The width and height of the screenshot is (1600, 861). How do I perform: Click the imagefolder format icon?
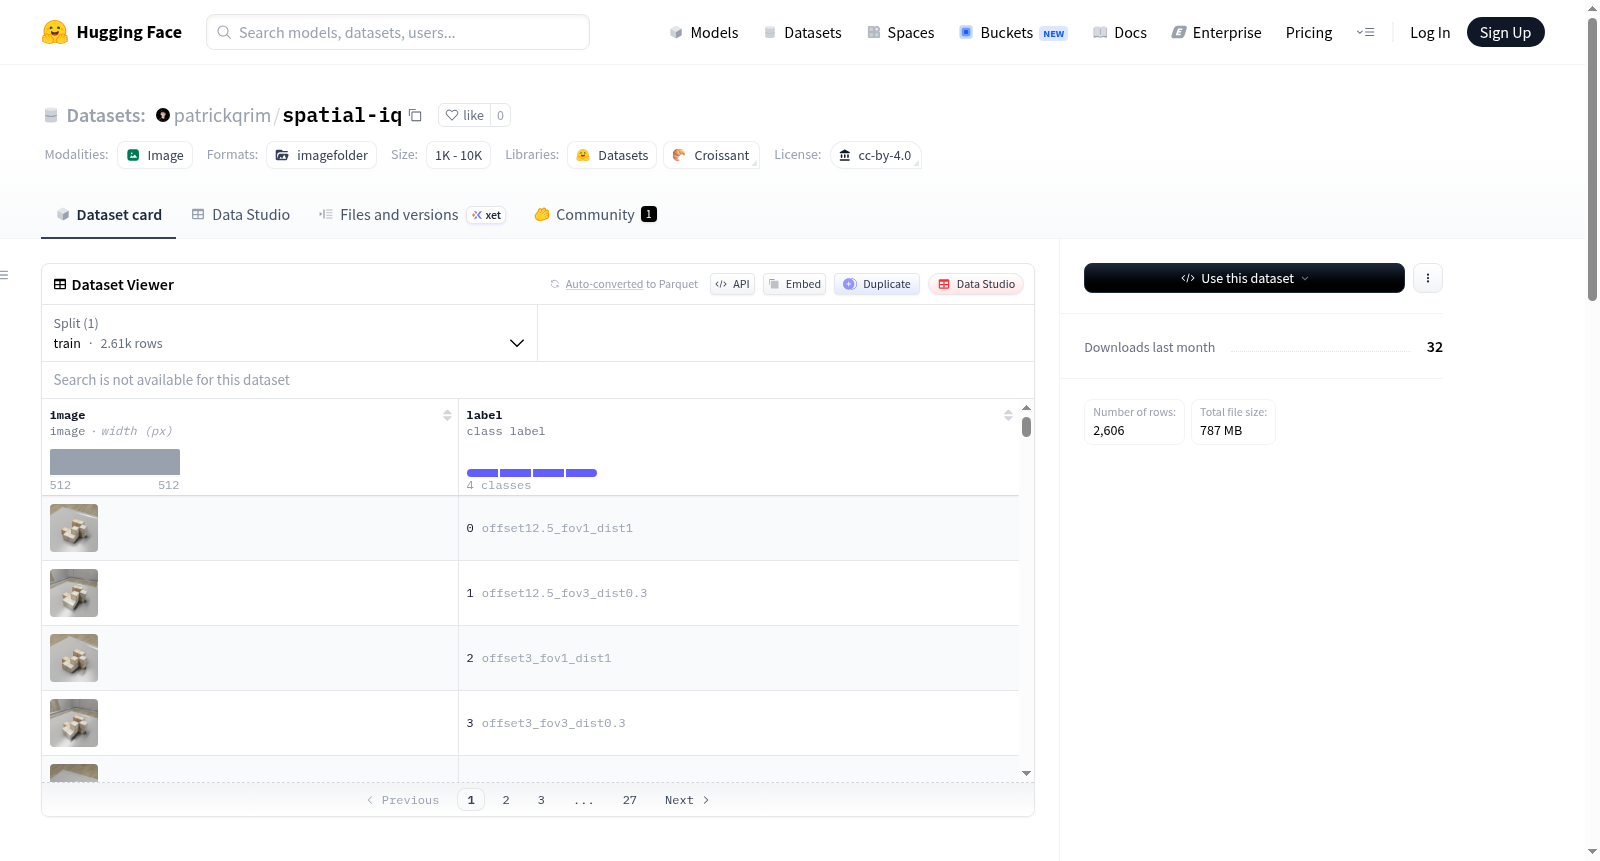tap(282, 155)
